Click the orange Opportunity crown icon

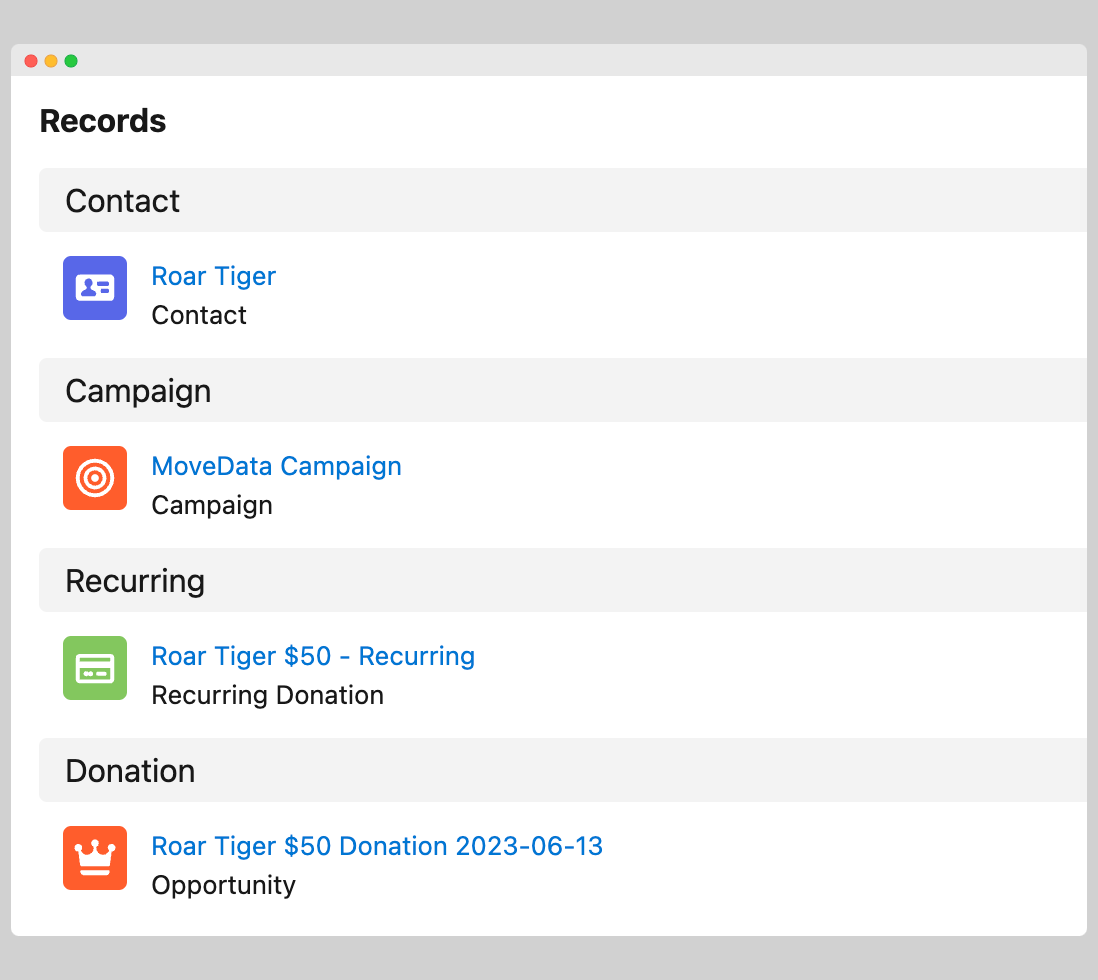click(x=95, y=858)
